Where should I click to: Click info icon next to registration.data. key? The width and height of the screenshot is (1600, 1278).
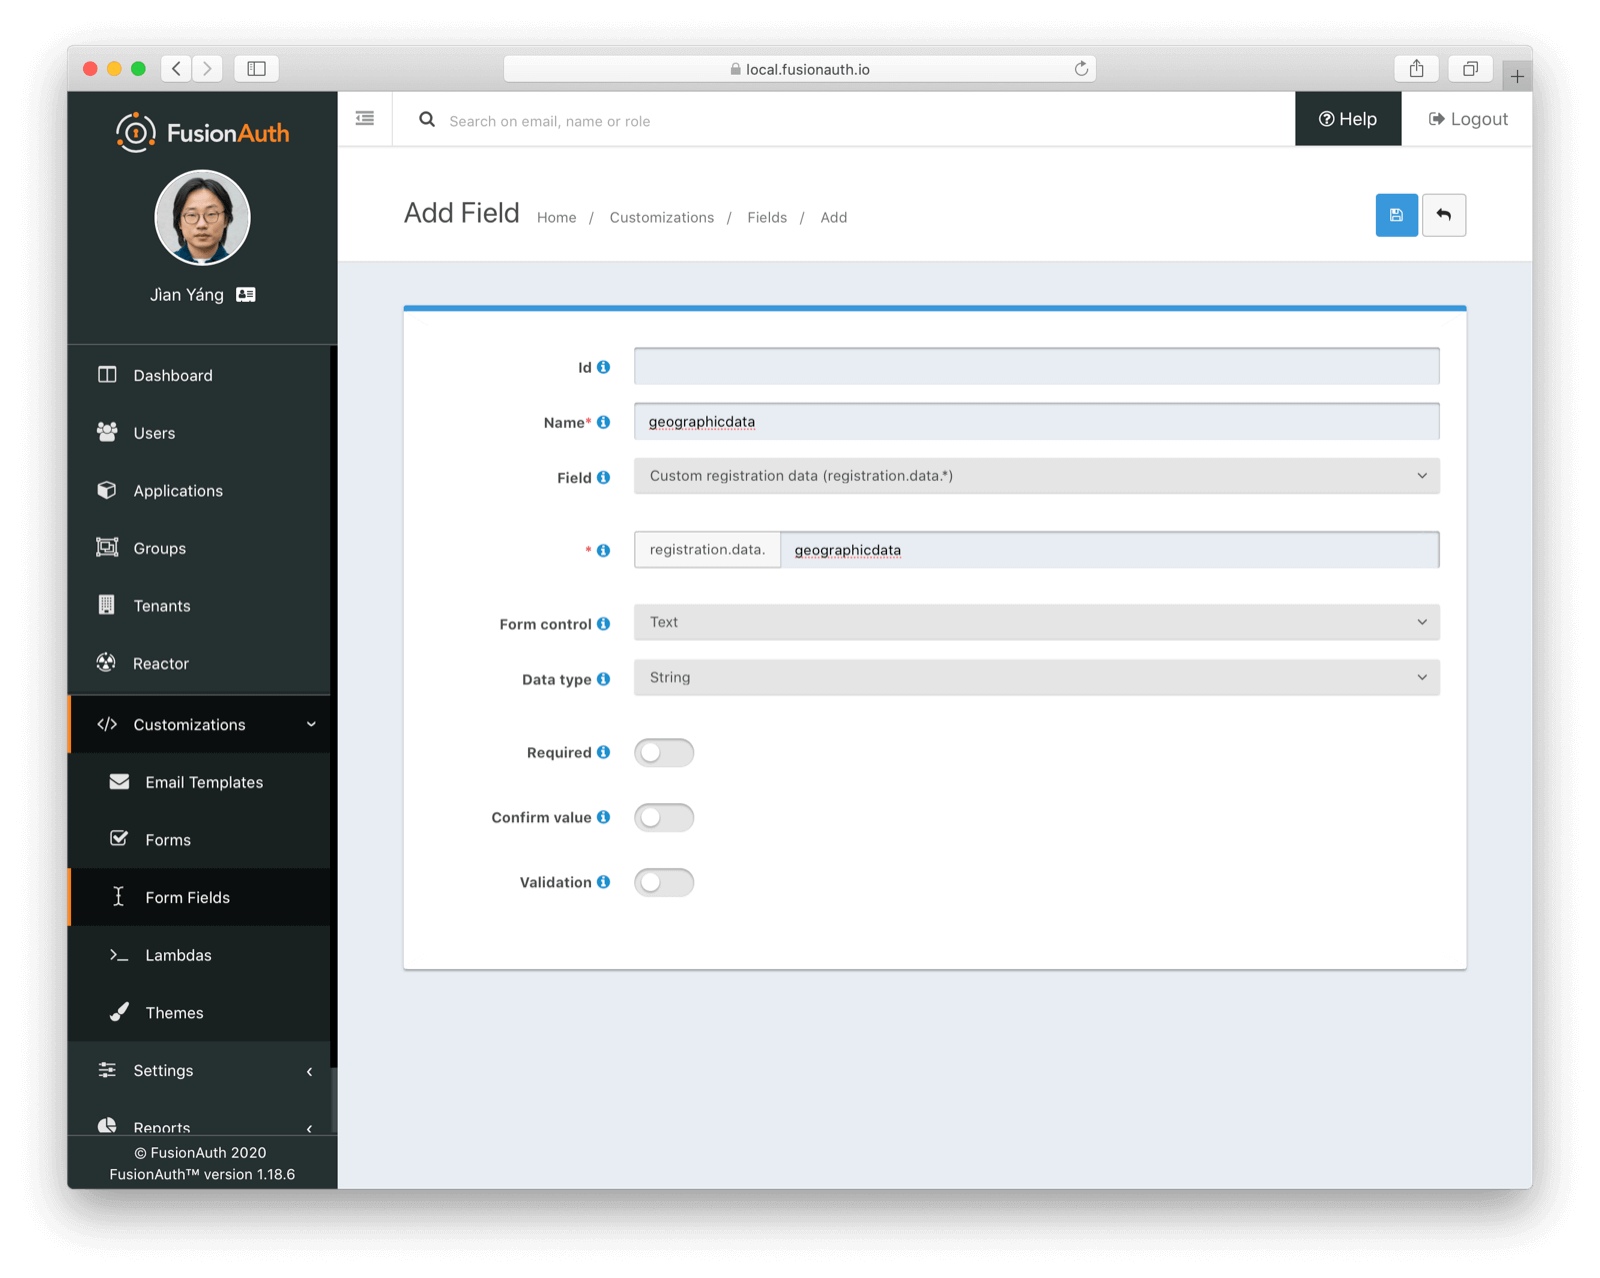click(x=604, y=550)
